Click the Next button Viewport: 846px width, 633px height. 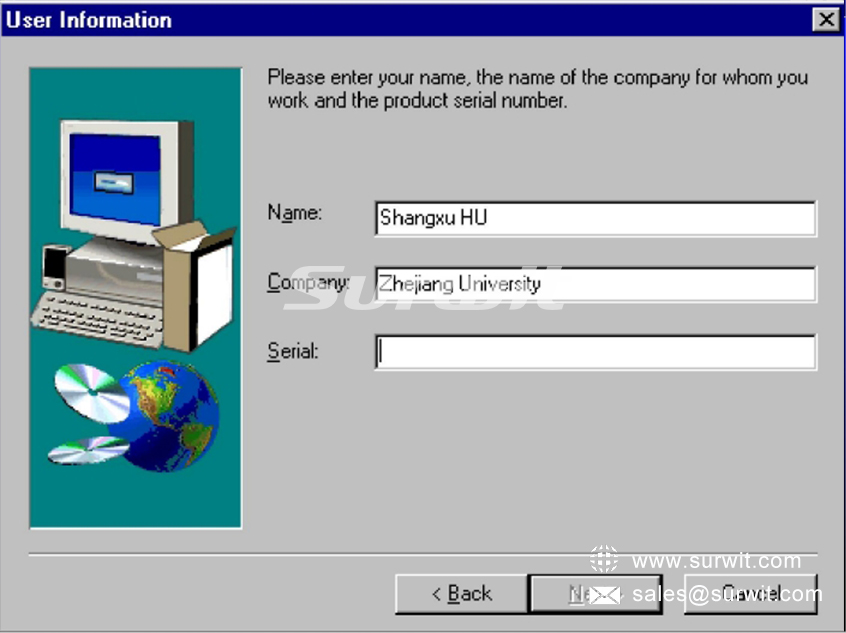click(x=594, y=594)
